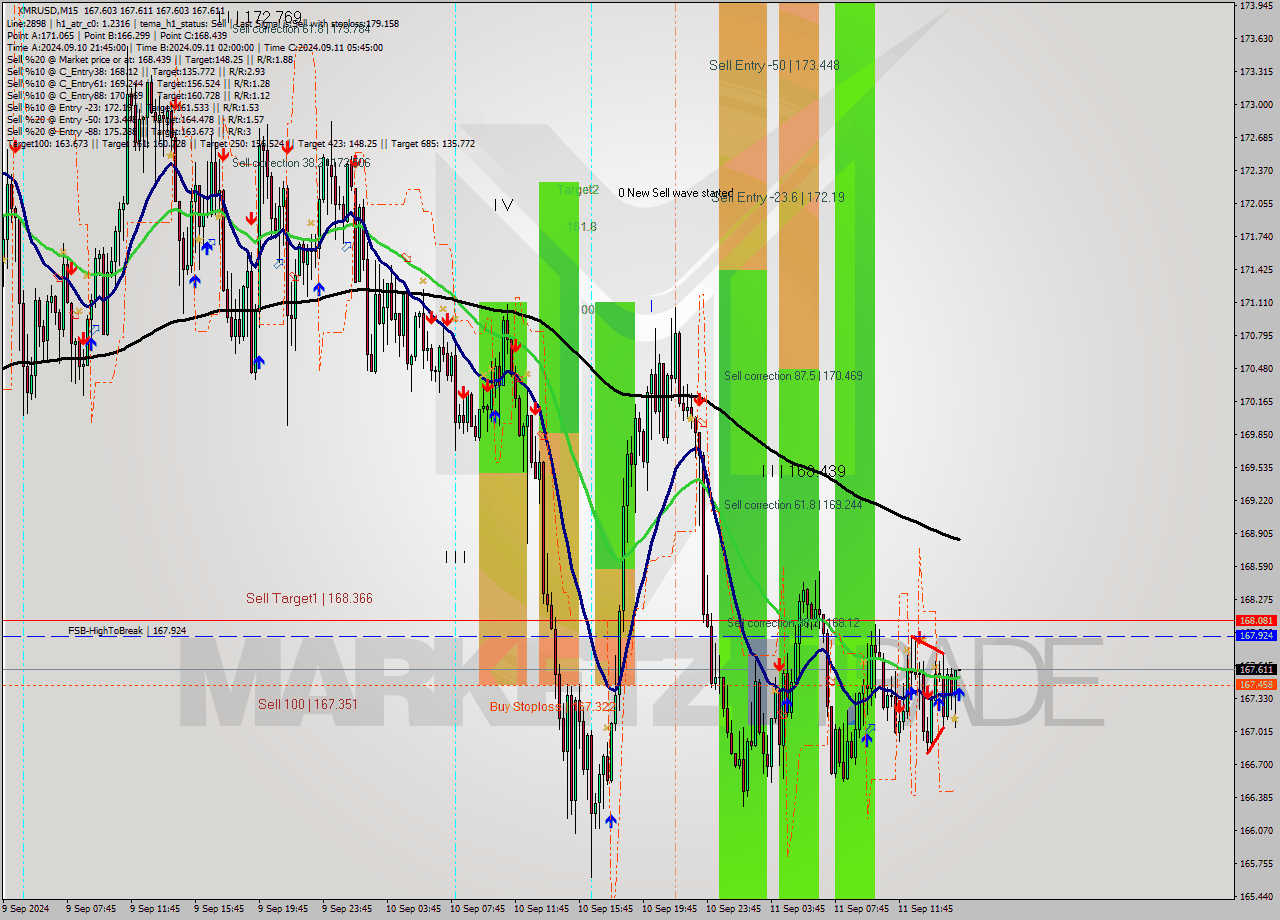1280x920 pixels.
Task: Click the orange 167.458 price tag
Action: (1256, 684)
